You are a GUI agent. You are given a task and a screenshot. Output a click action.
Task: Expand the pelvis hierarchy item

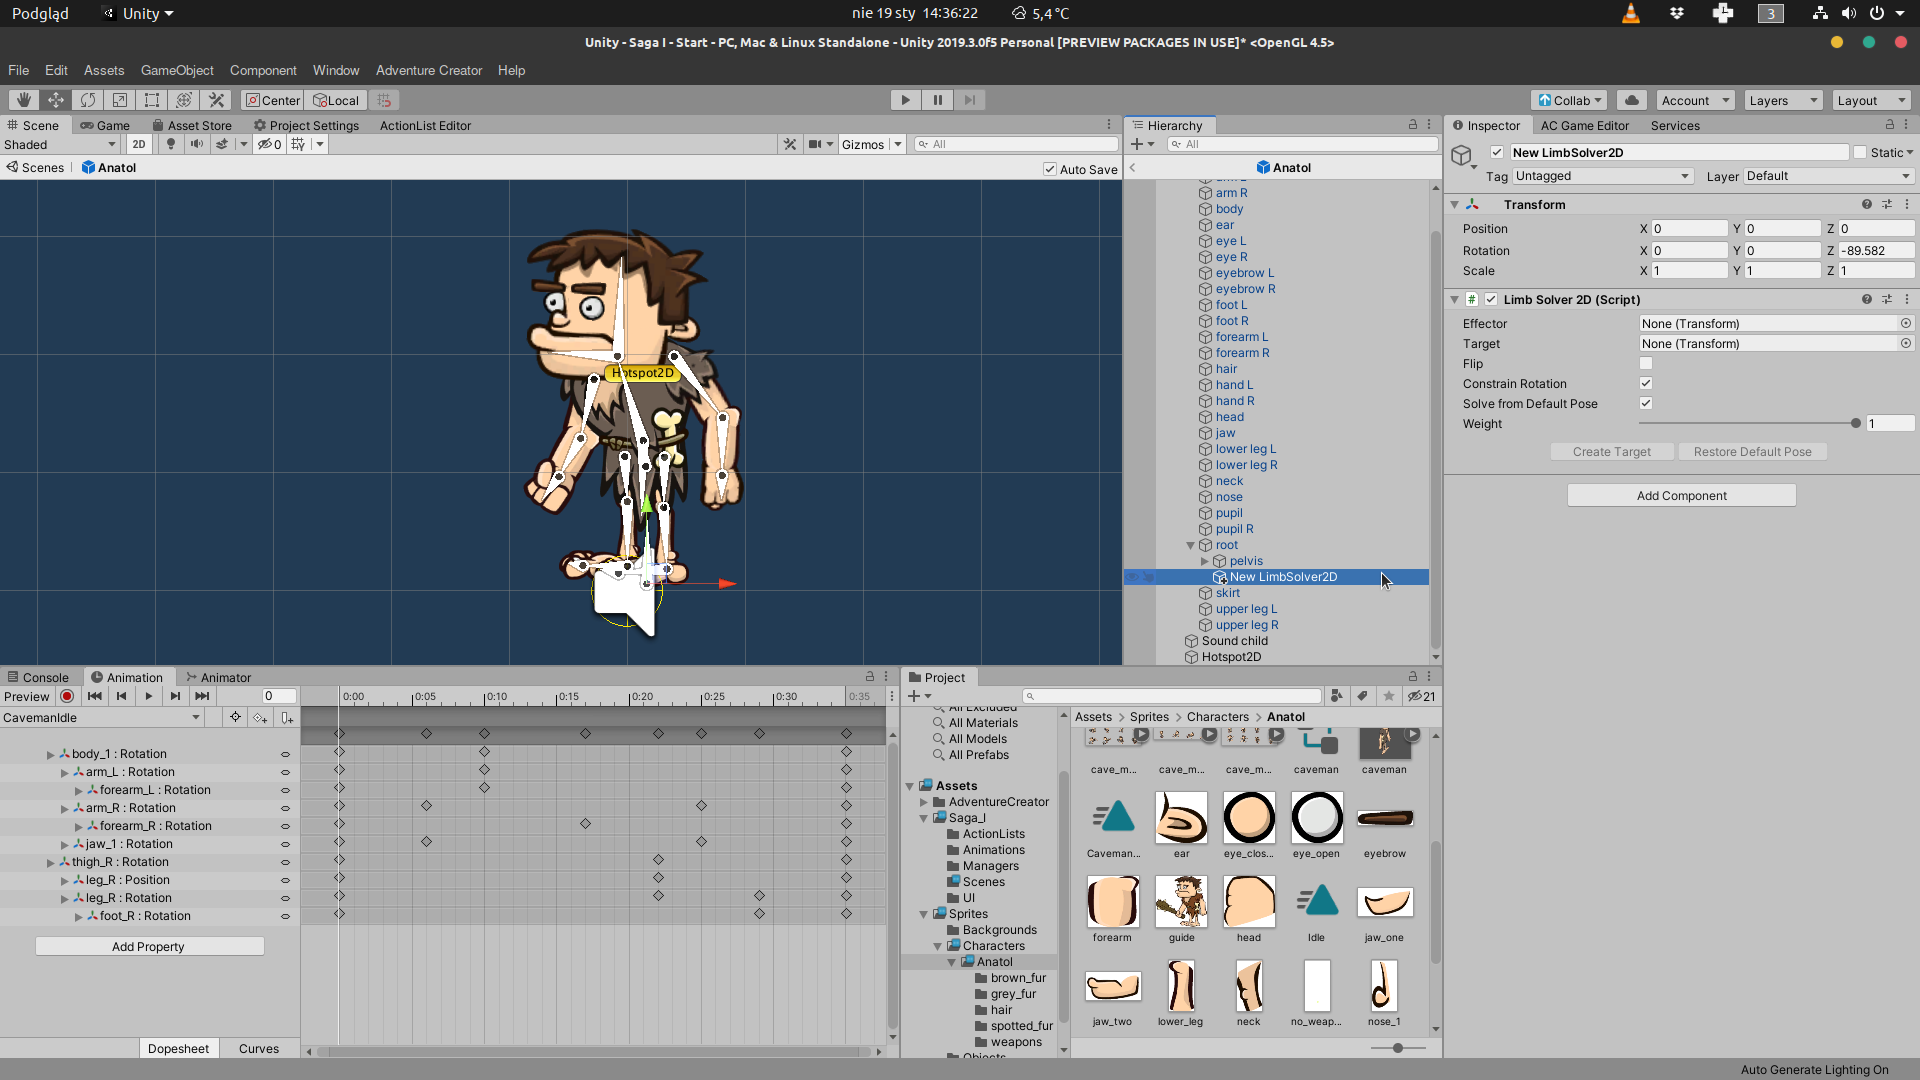click(x=1205, y=561)
